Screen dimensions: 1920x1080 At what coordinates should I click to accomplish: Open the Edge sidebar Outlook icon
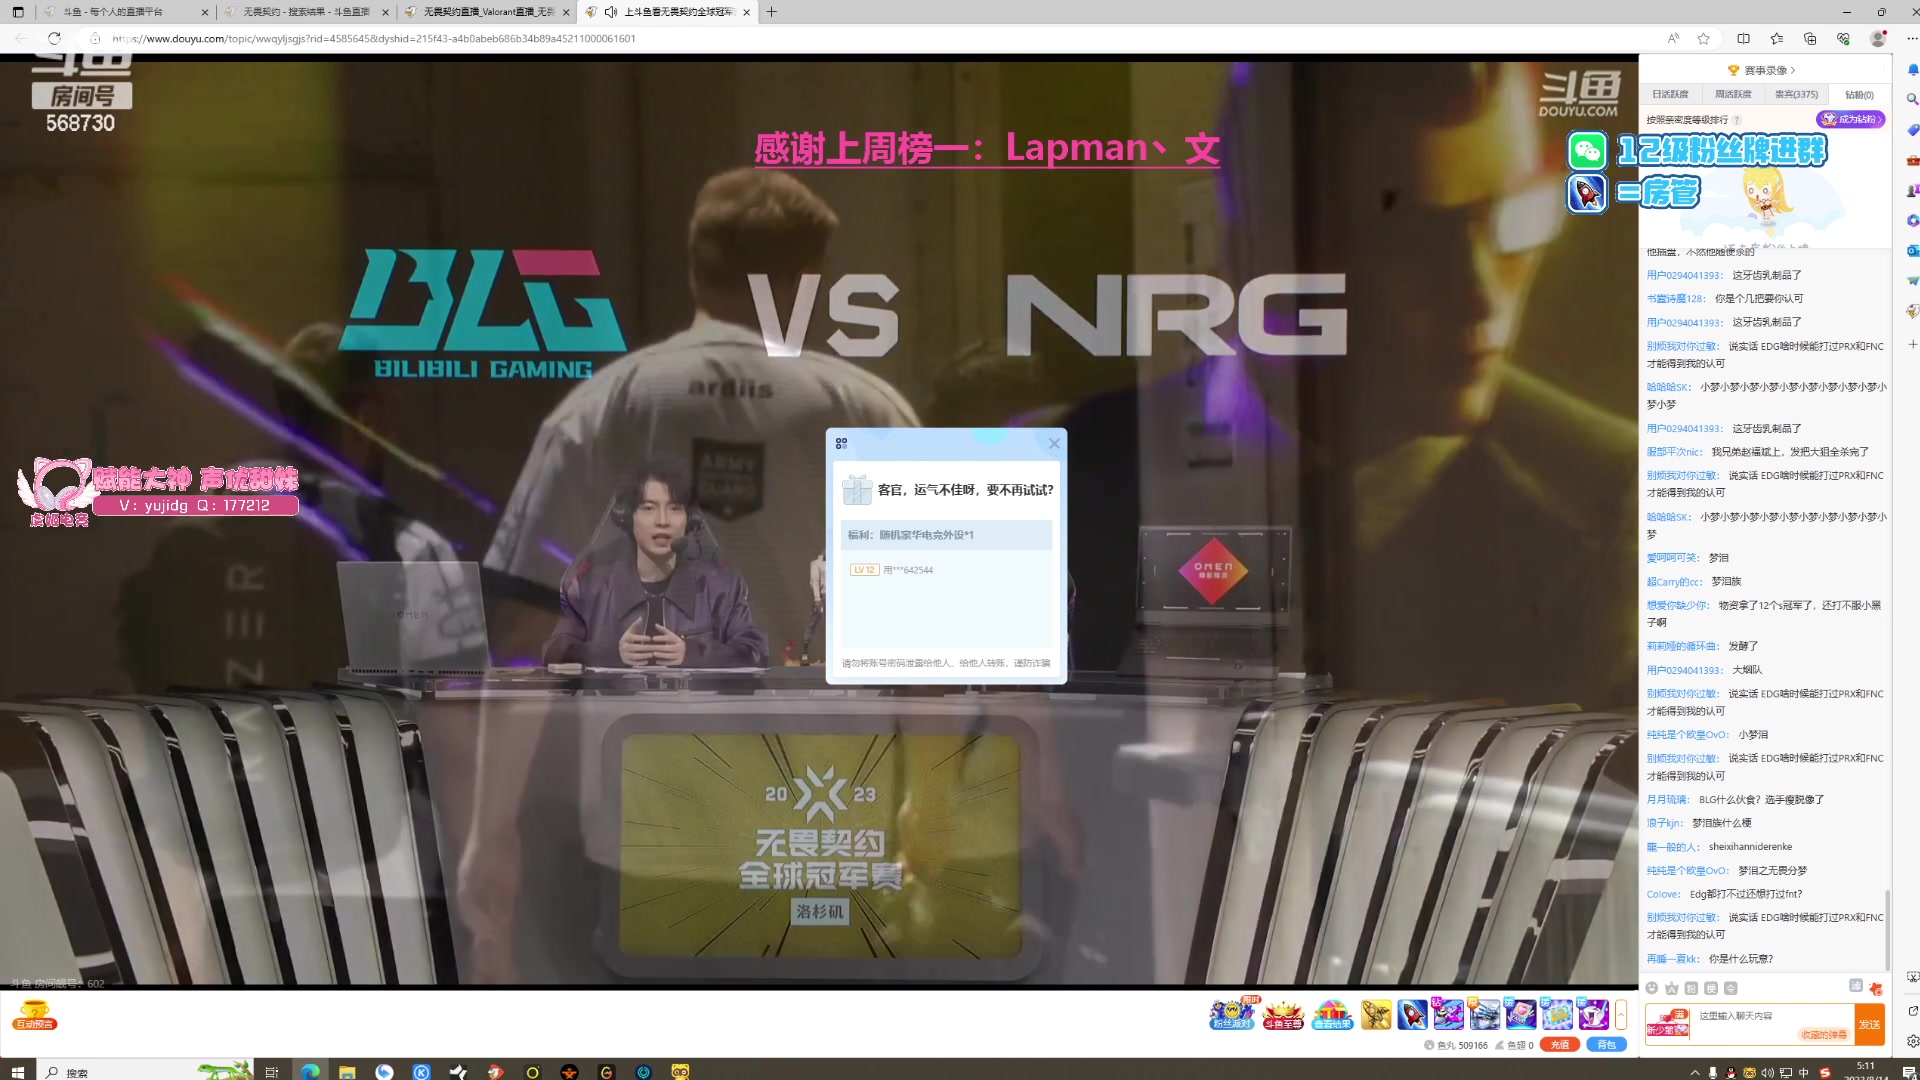coord(1912,250)
